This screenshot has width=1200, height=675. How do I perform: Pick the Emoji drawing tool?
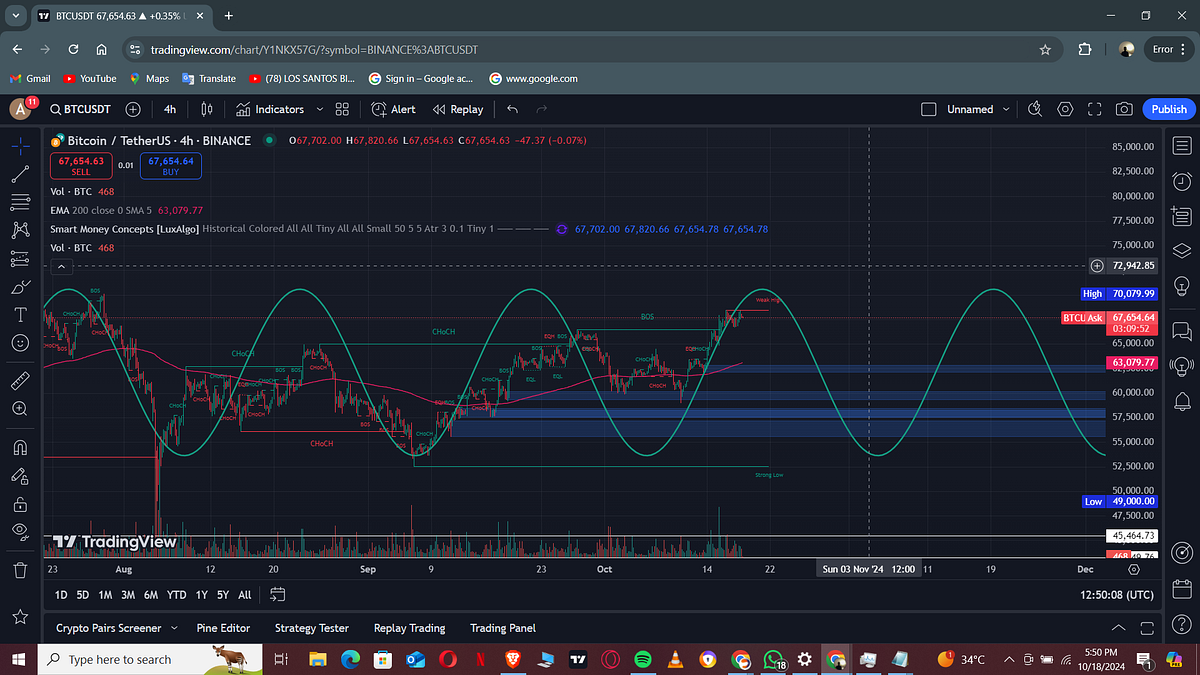pyautogui.click(x=20, y=343)
